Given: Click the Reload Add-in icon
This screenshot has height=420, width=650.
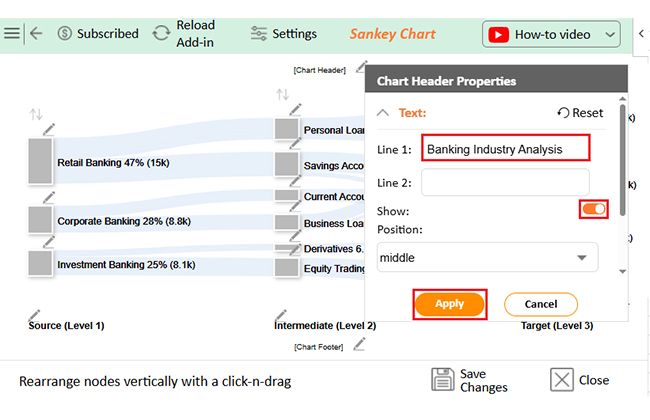Looking at the screenshot, I should [x=161, y=33].
